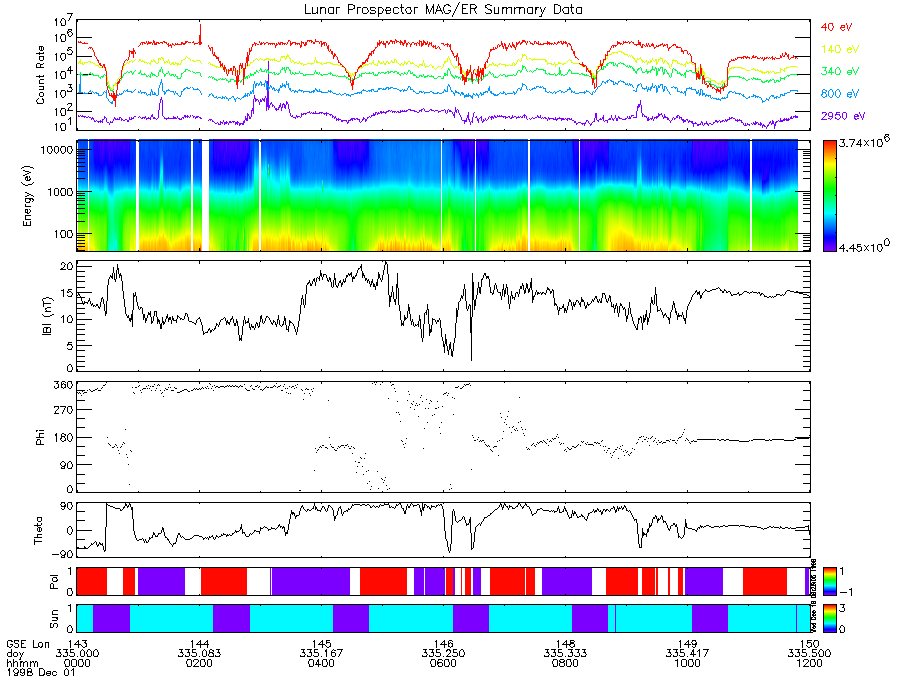This screenshot has width=900, height=700.
Task: Click the Phi panel axis label
Action: click(40, 437)
